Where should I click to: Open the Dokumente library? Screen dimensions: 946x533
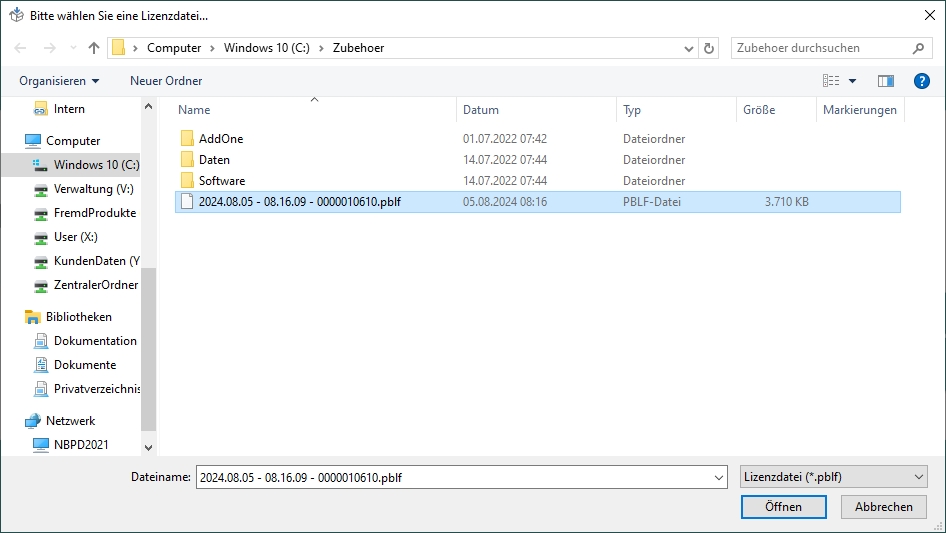84,365
